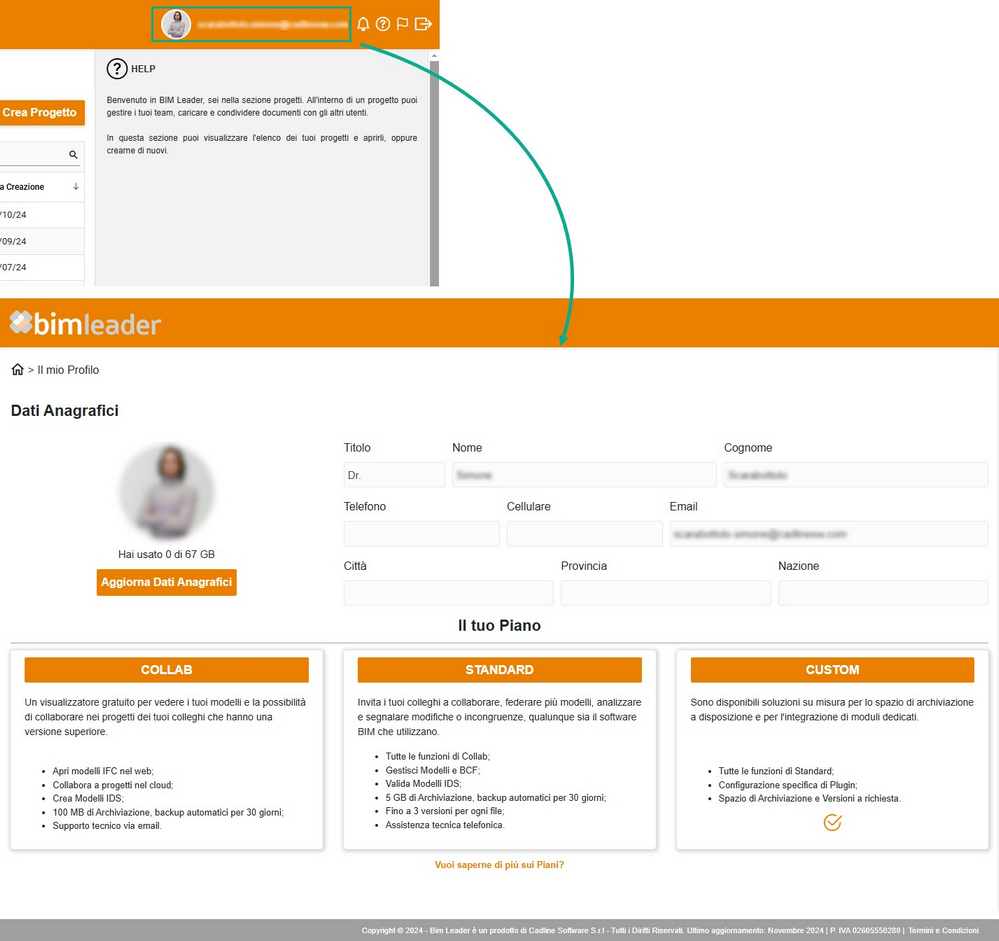The width and height of the screenshot is (999, 941).
Task: Click 'Apri modelli IFC nel web' bullet
Action: tap(103, 771)
